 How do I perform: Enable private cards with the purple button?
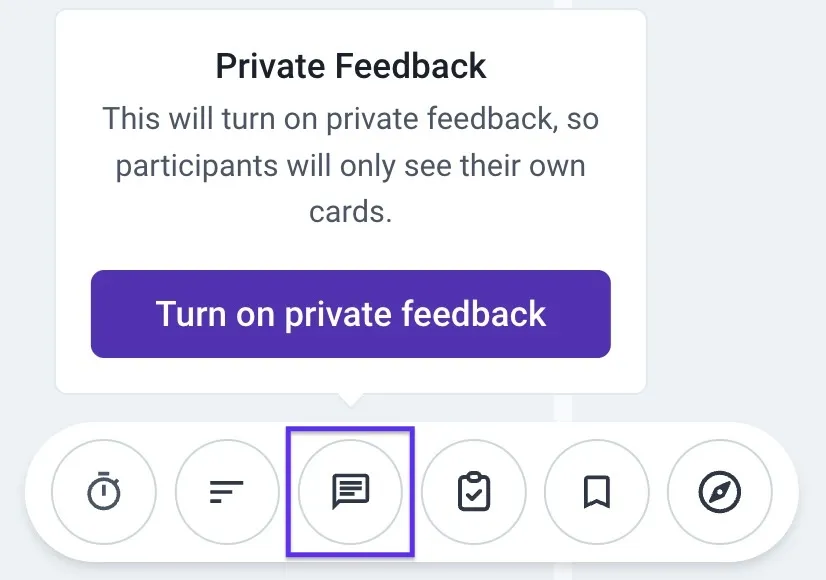[350, 313]
